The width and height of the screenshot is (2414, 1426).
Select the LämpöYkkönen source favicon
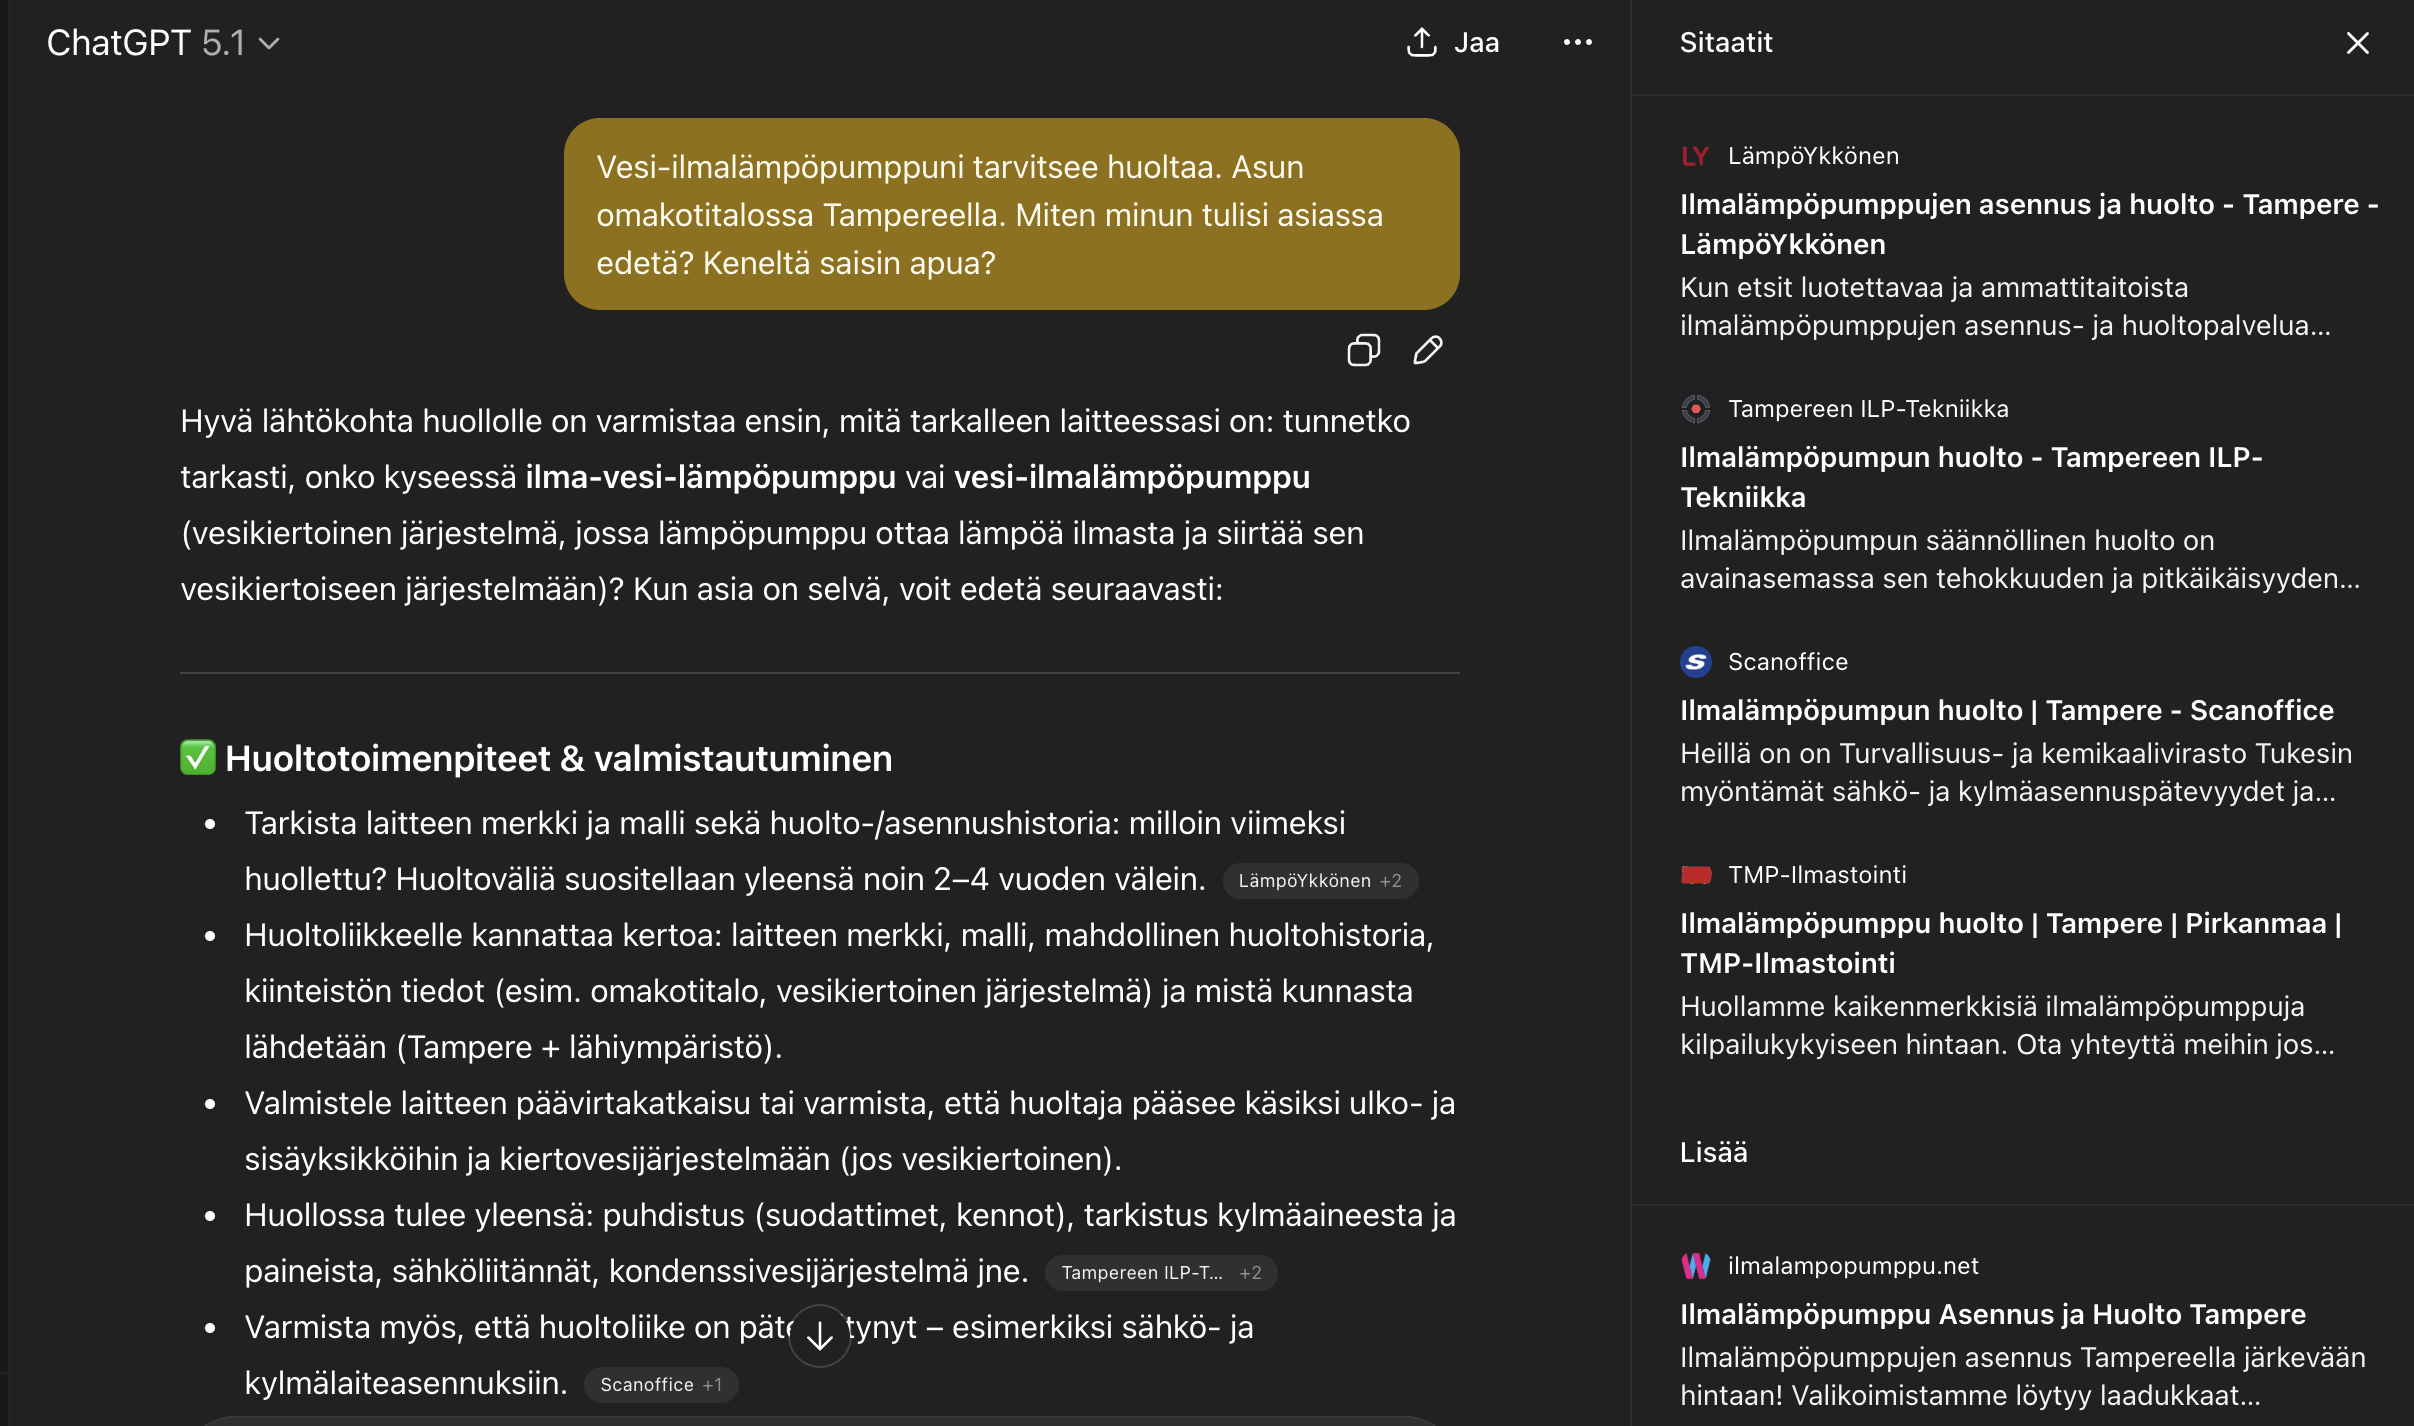pyautogui.click(x=1695, y=155)
